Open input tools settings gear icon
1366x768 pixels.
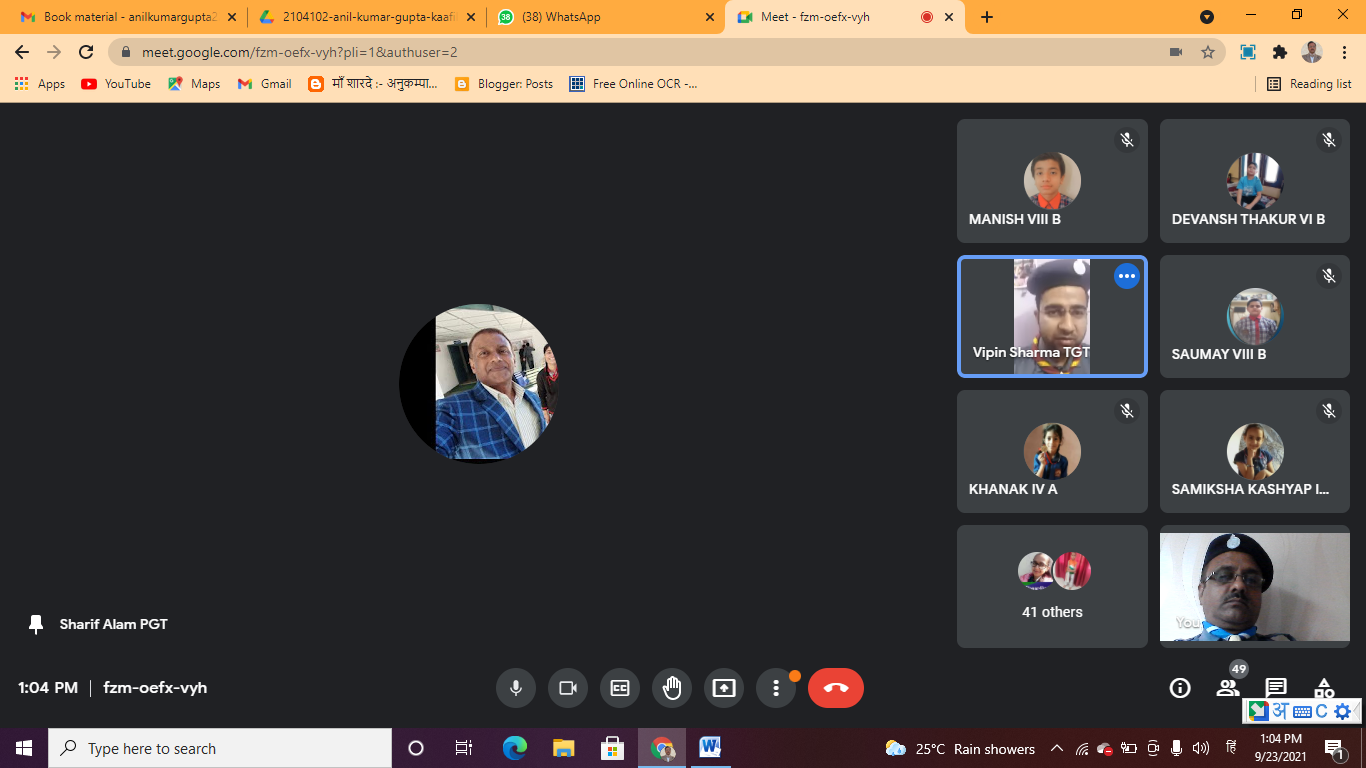pos(1342,711)
